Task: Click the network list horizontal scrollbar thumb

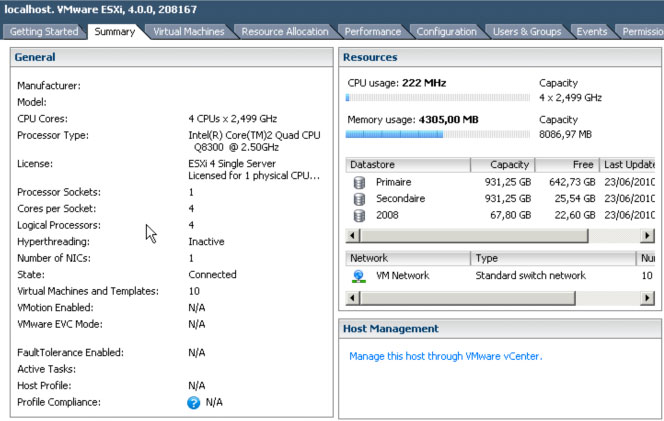Action: (468, 298)
